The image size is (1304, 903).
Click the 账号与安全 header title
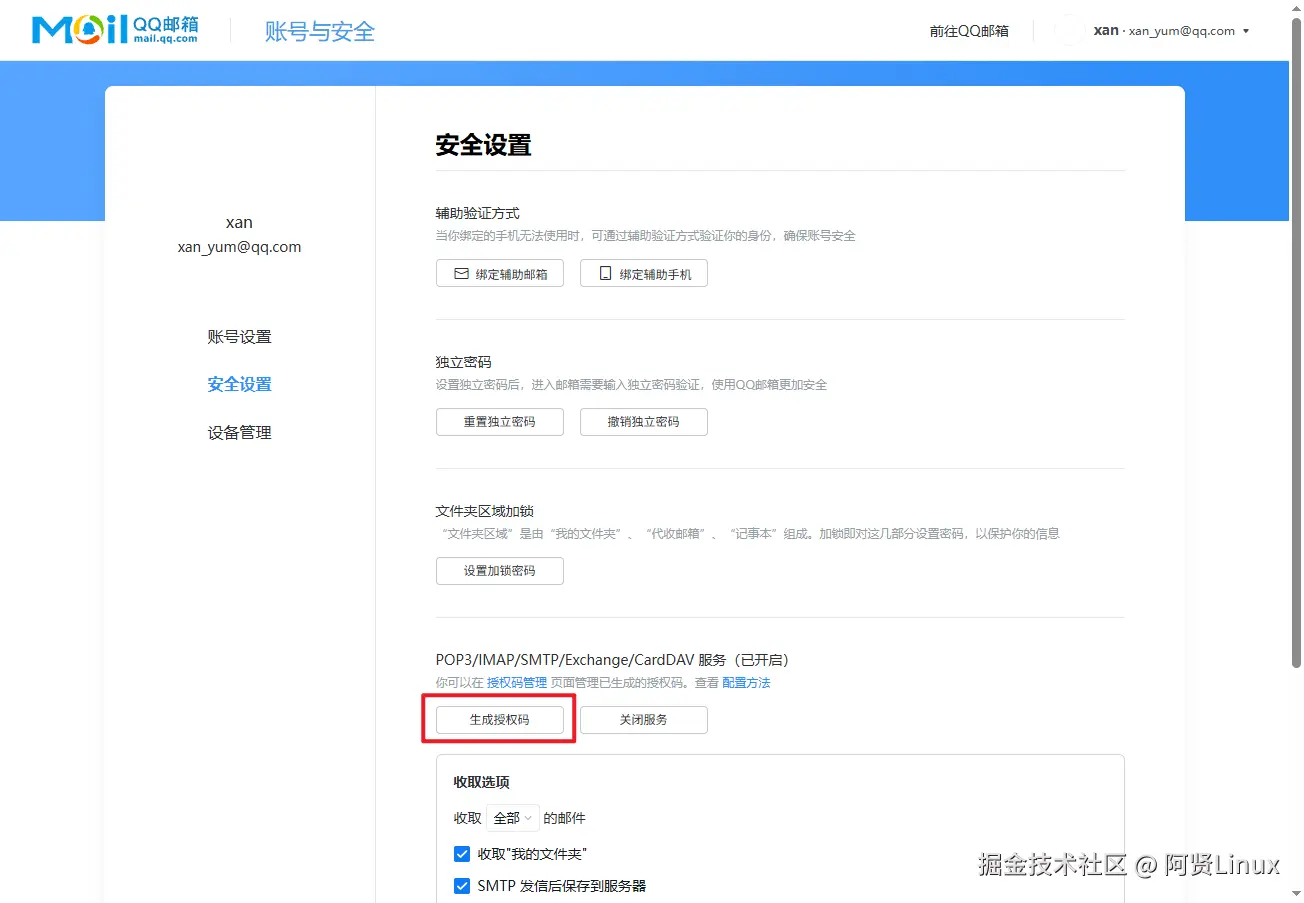(320, 31)
